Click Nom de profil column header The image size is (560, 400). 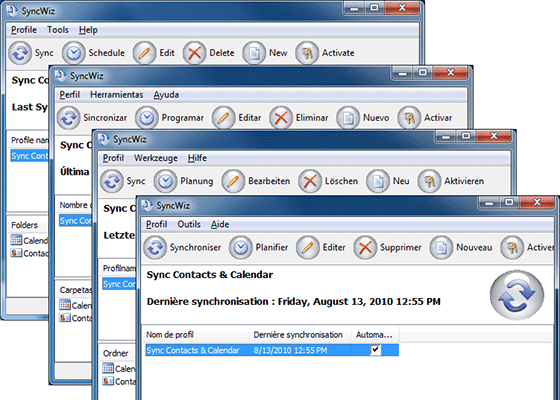point(196,335)
